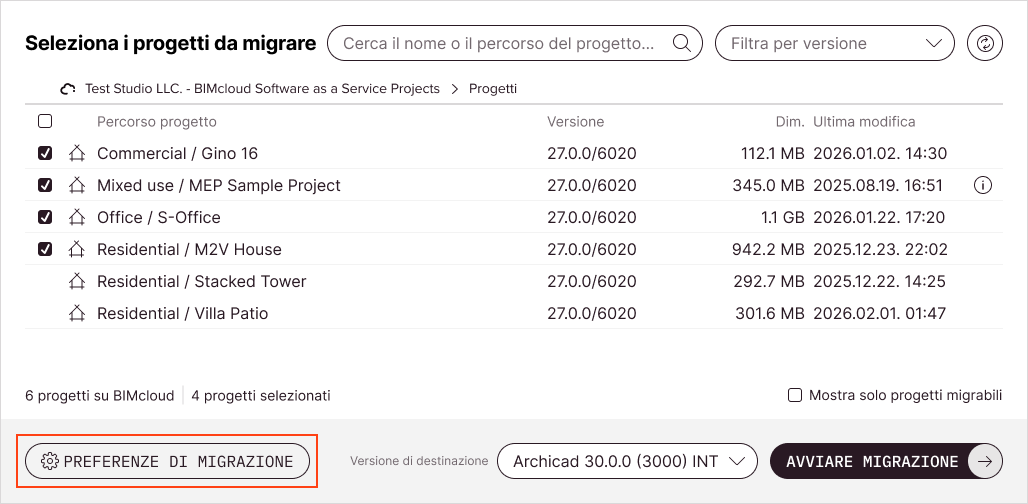The image size is (1028, 504).
Task: Click the info icon on MEP Sample Project row
Action: click(982, 185)
